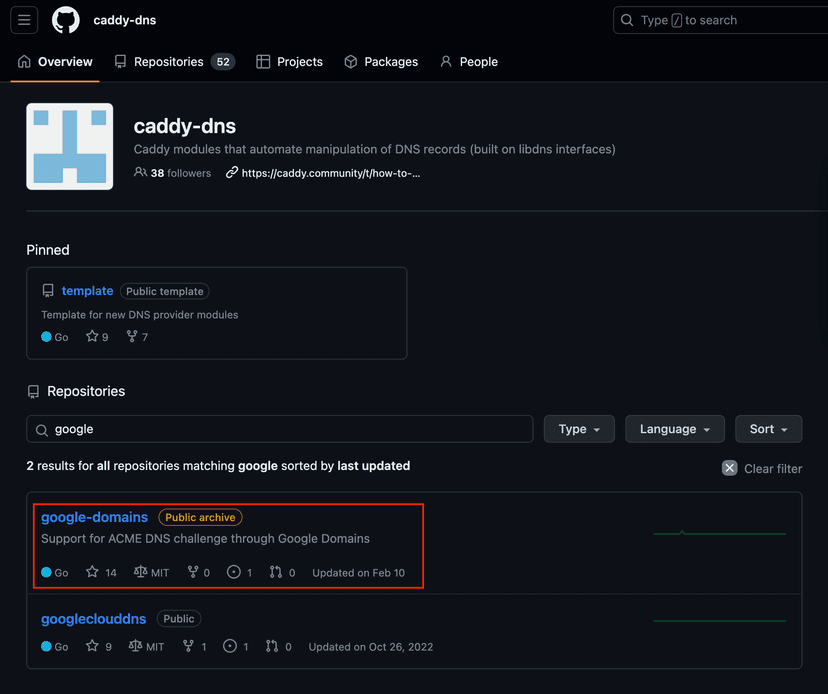Open the GitHub home via the Octocat logo

[x=65, y=20]
